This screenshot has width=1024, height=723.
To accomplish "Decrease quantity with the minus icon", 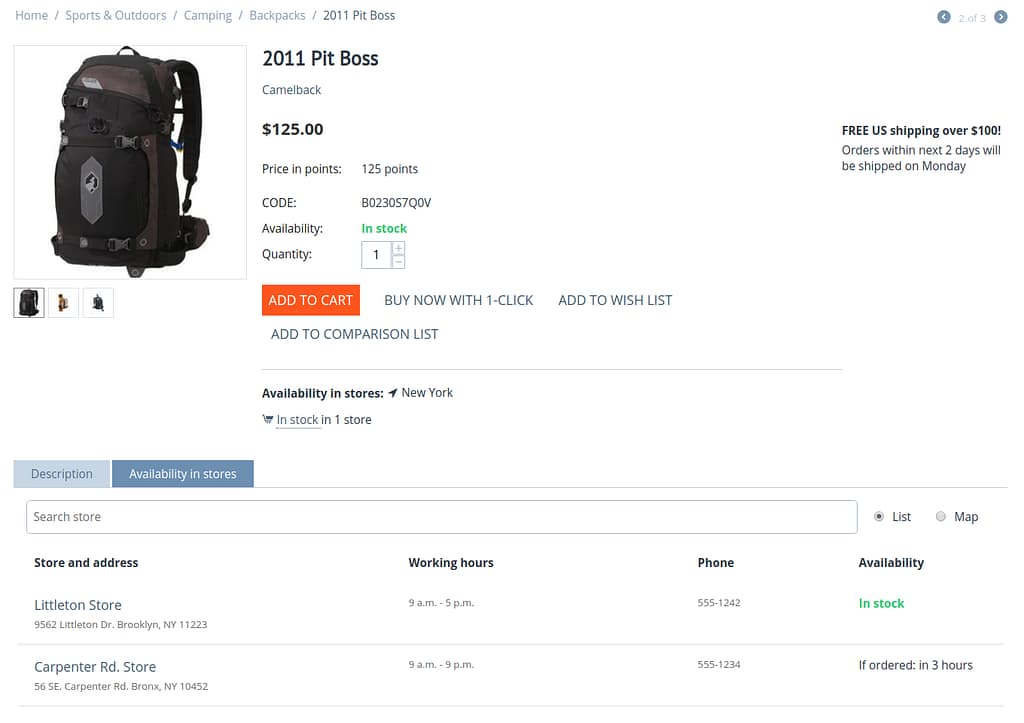I will tap(397, 260).
